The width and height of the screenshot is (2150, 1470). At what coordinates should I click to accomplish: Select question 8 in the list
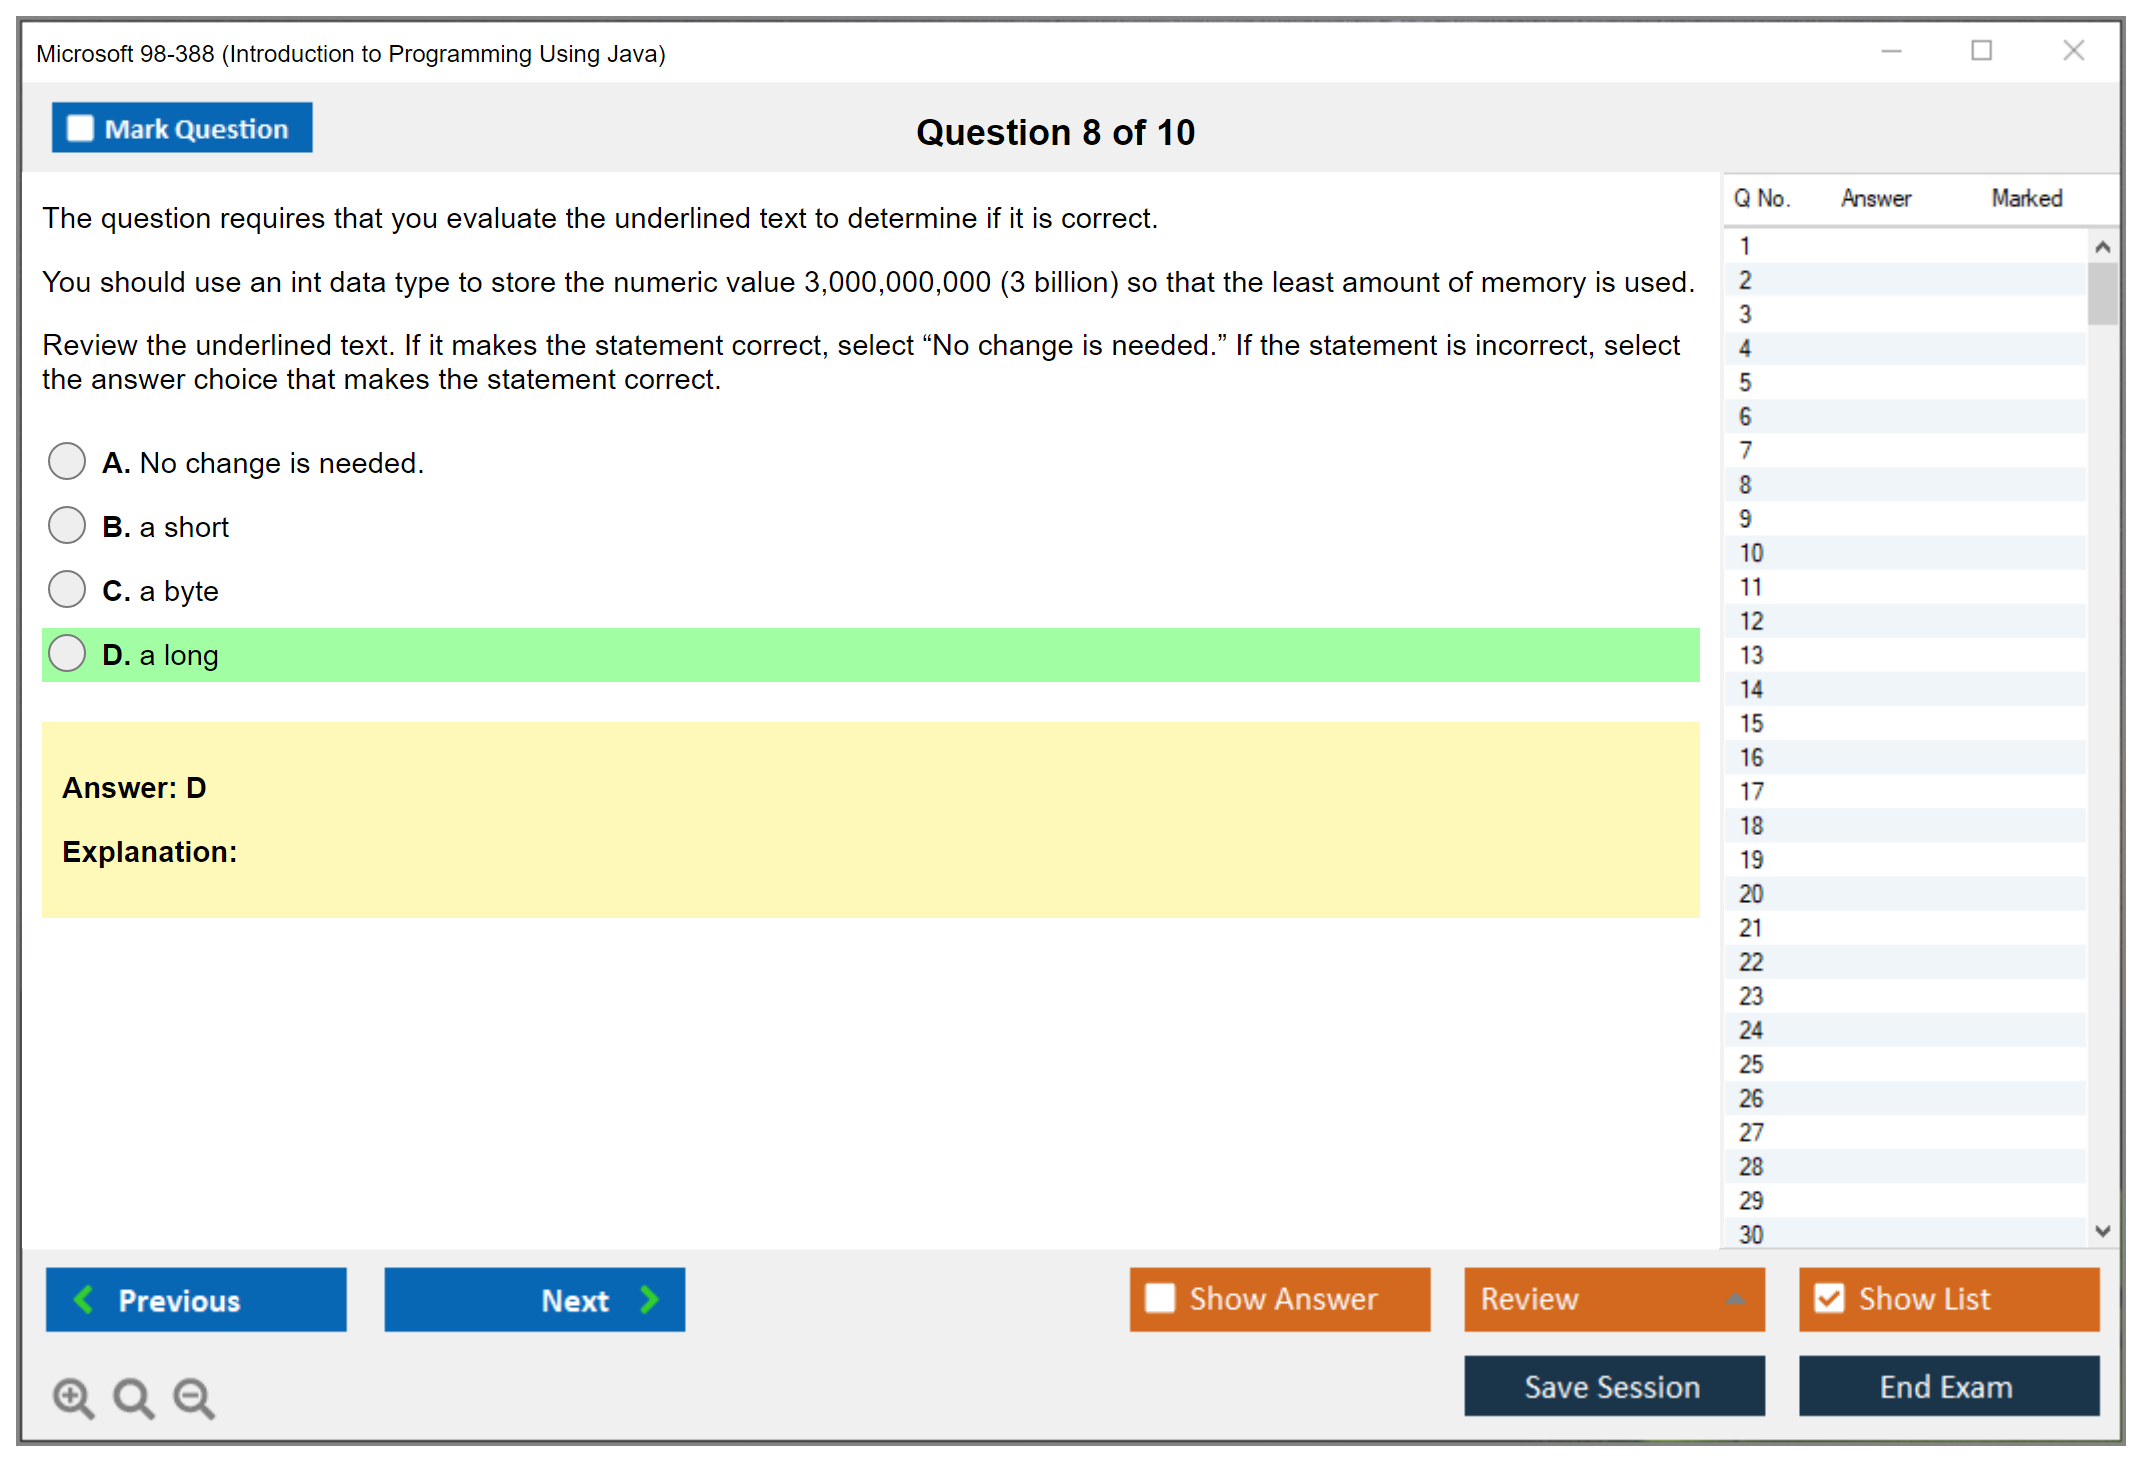click(1745, 485)
